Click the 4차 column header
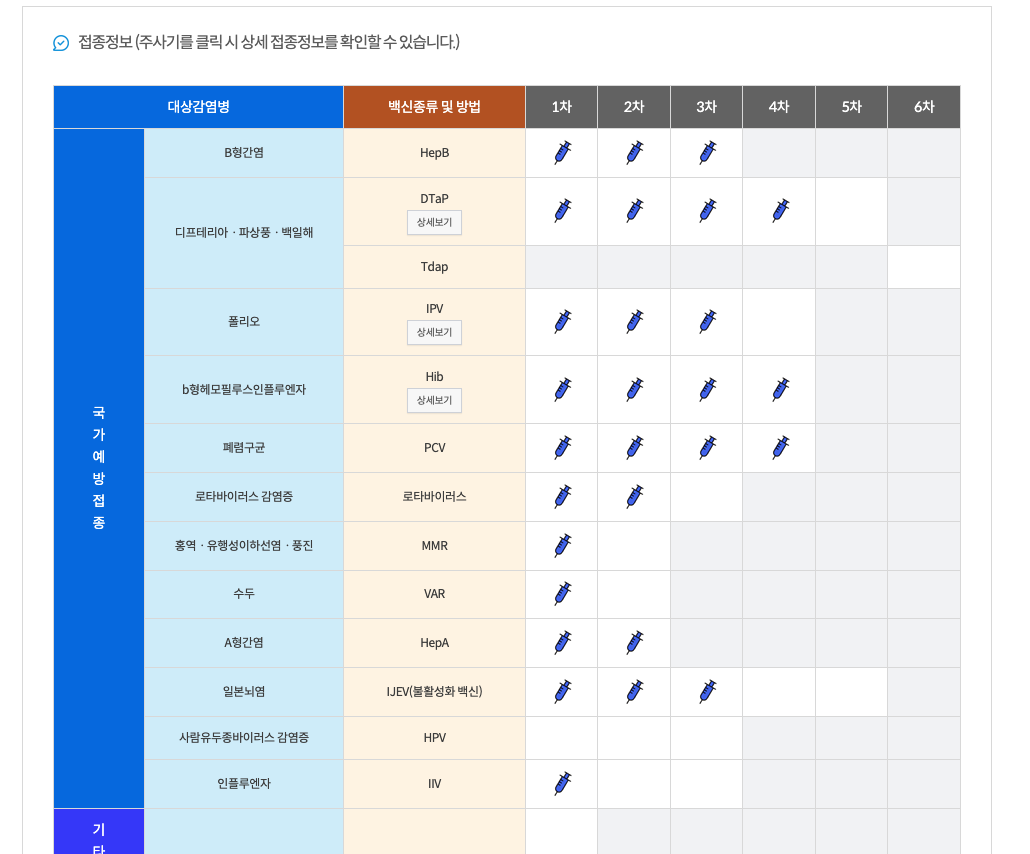The image size is (1030, 854). click(779, 107)
